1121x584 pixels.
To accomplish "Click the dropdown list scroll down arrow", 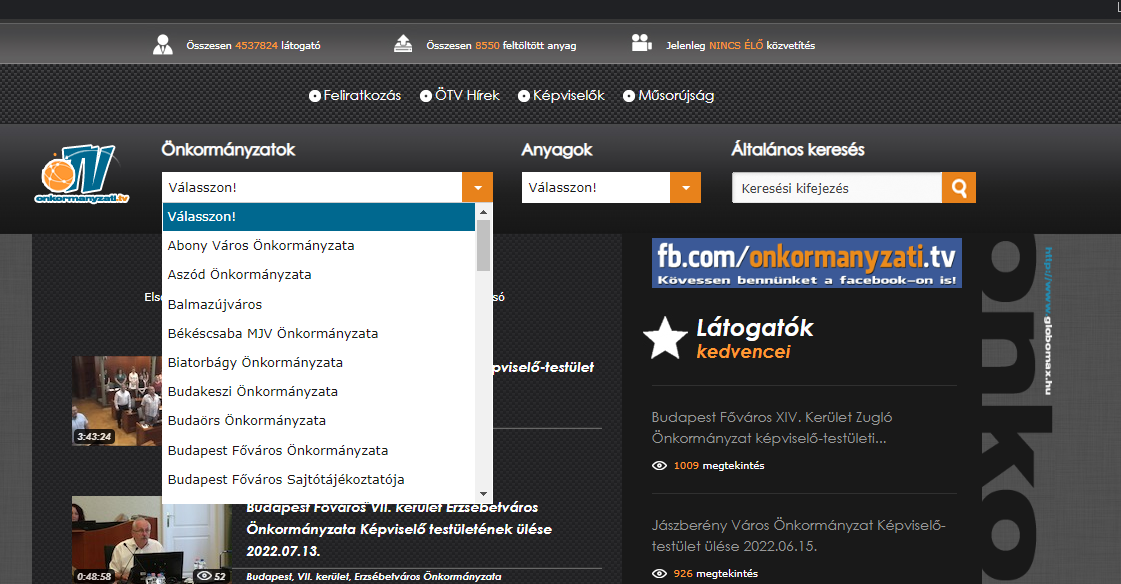I will pos(483,494).
